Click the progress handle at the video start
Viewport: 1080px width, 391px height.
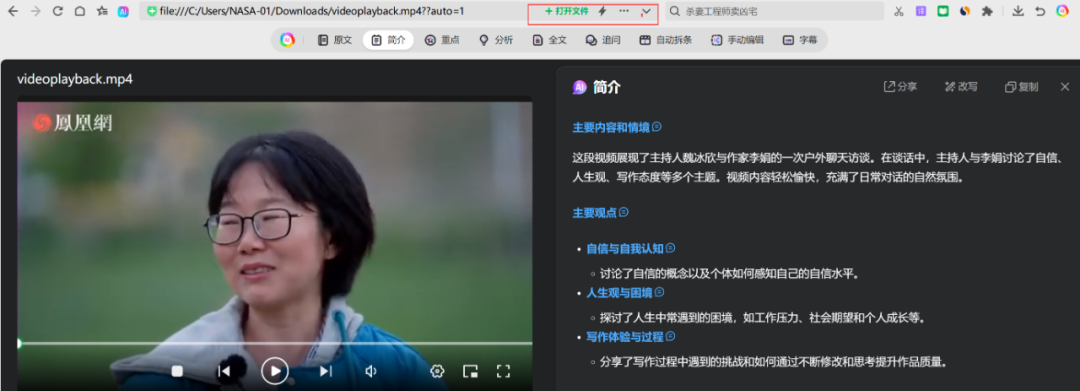[x=19, y=343]
